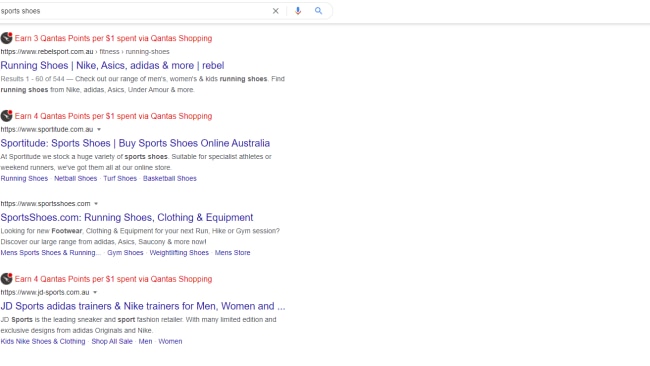This screenshot has height=366, width=650.
Task: Open the 'Women' sitelink under JD Sports
Action: pos(170,342)
